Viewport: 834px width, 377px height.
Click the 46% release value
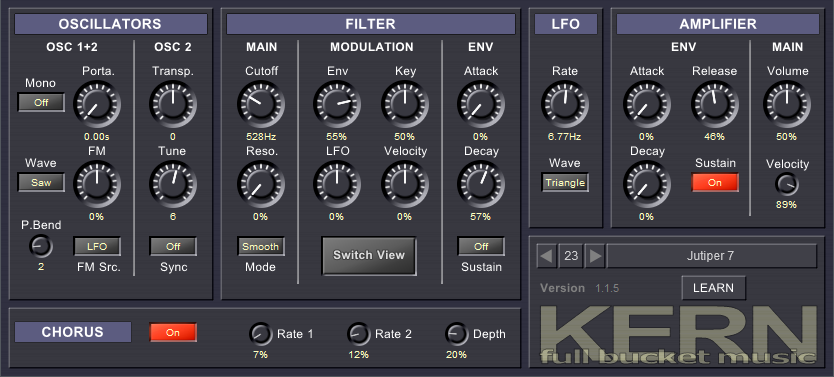tap(714, 137)
